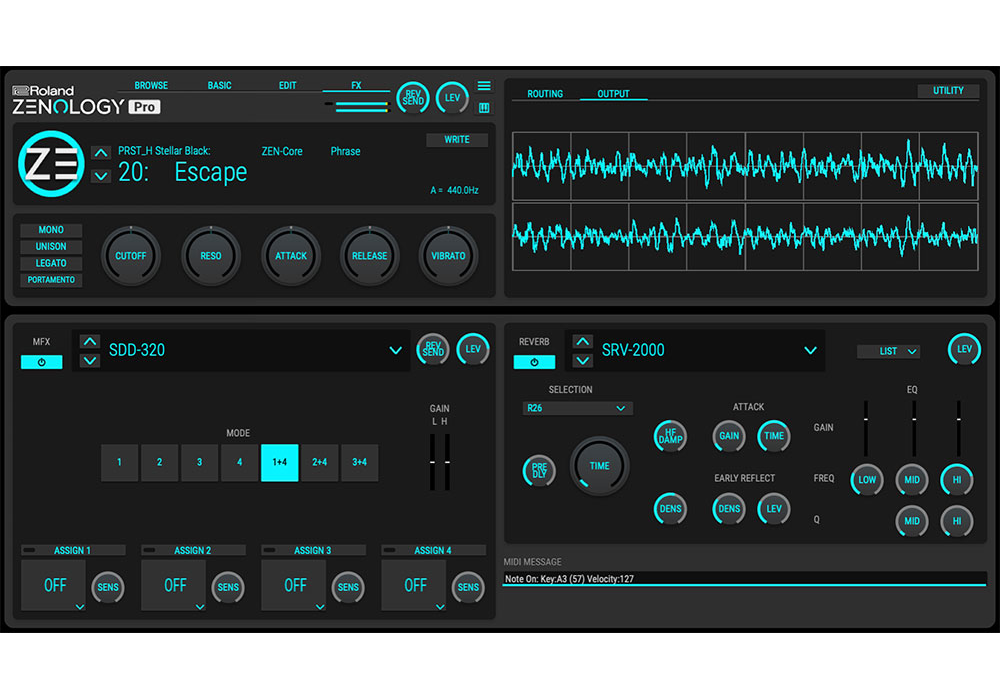Adjust the MFX GAIN L slider
1000x700 pixels.
click(x=432, y=462)
